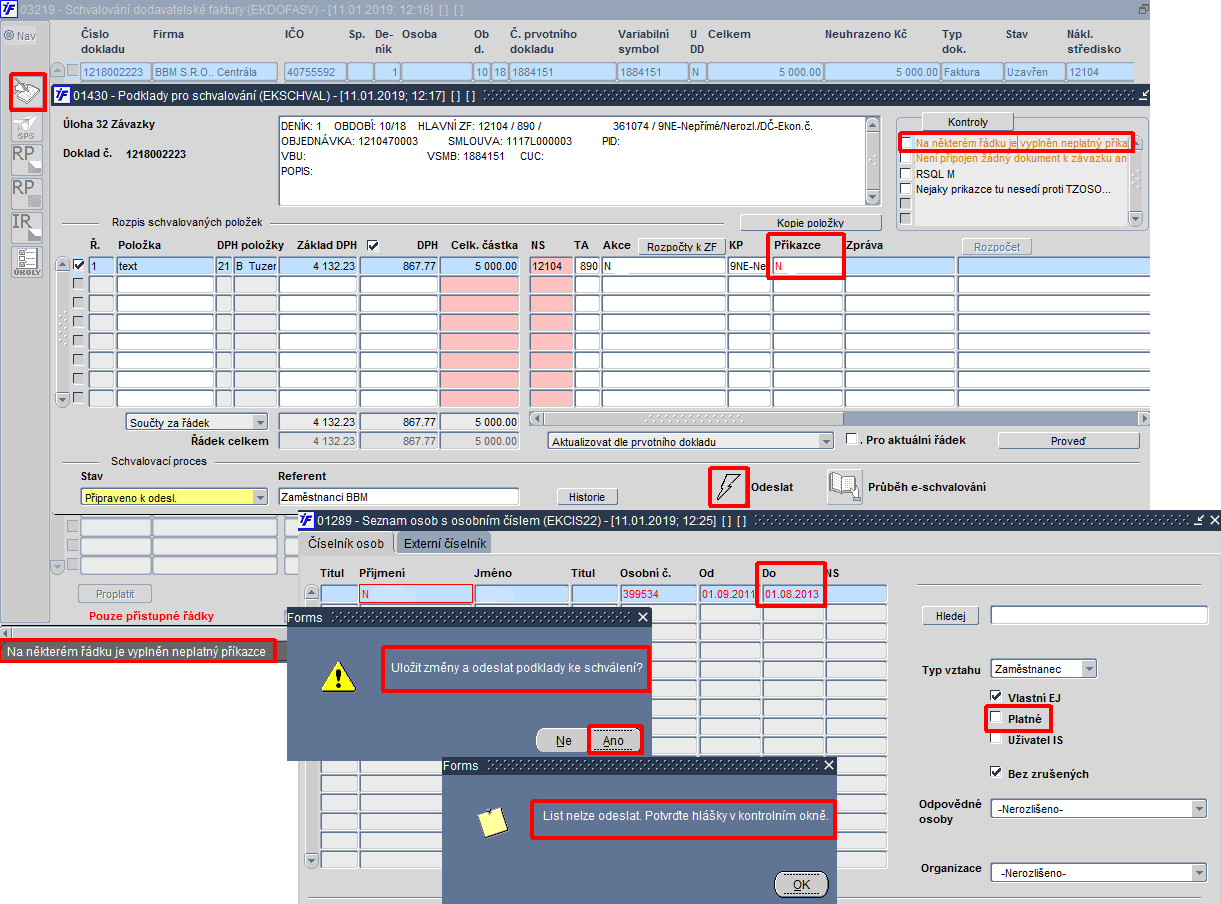The width and height of the screenshot is (1221, 904).
Task: Select the IR sidebar icon
Action: 27,227
